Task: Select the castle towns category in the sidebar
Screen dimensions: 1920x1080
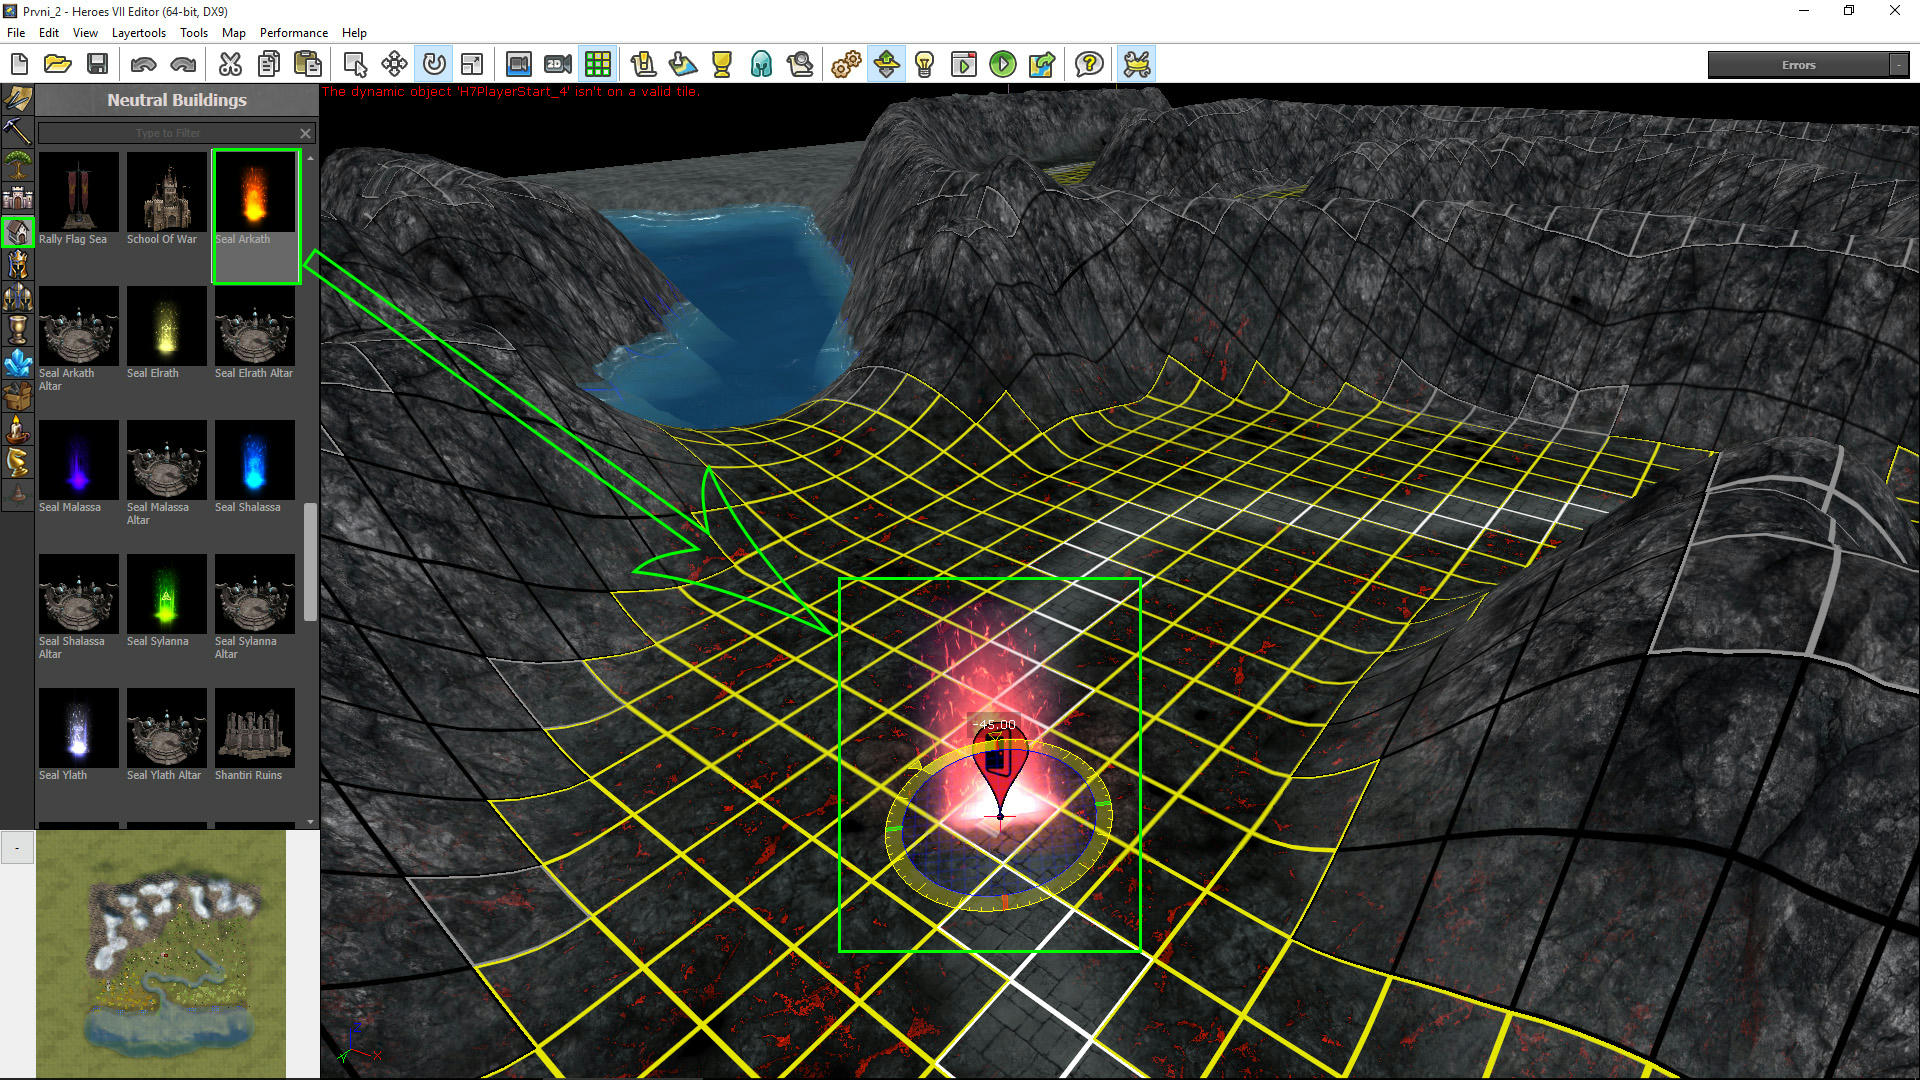Action: pyautogui.click(x=18, y=198)
